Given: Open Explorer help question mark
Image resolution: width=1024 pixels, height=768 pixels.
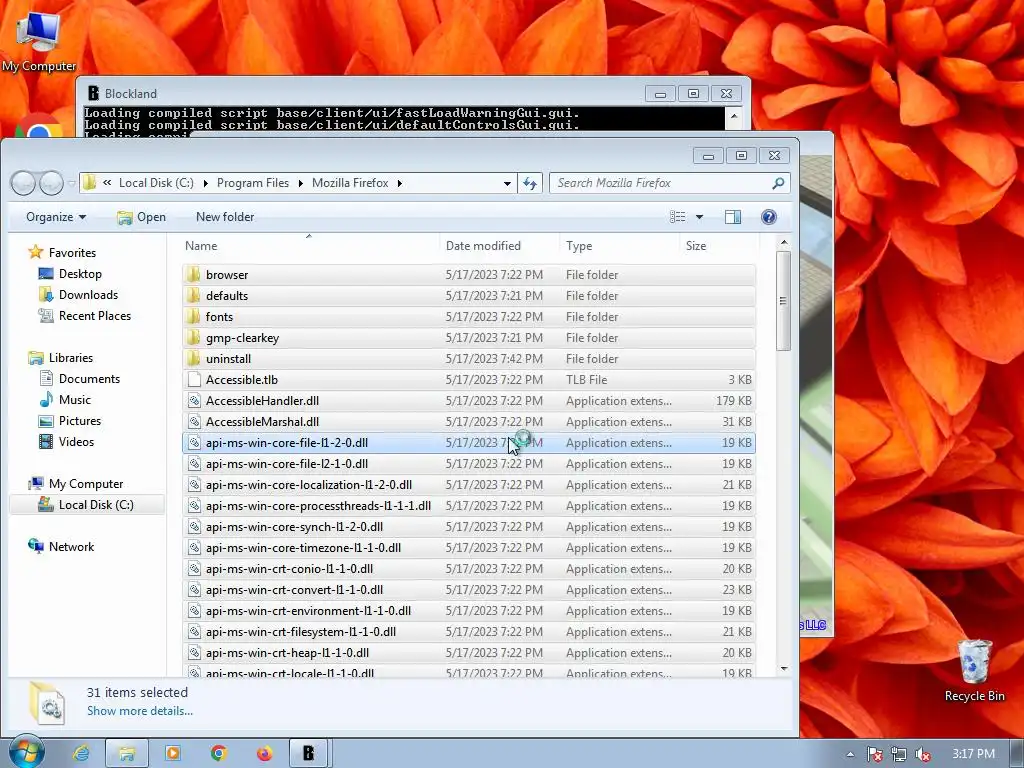Looking at the screenshot, I should pos(769,217).
